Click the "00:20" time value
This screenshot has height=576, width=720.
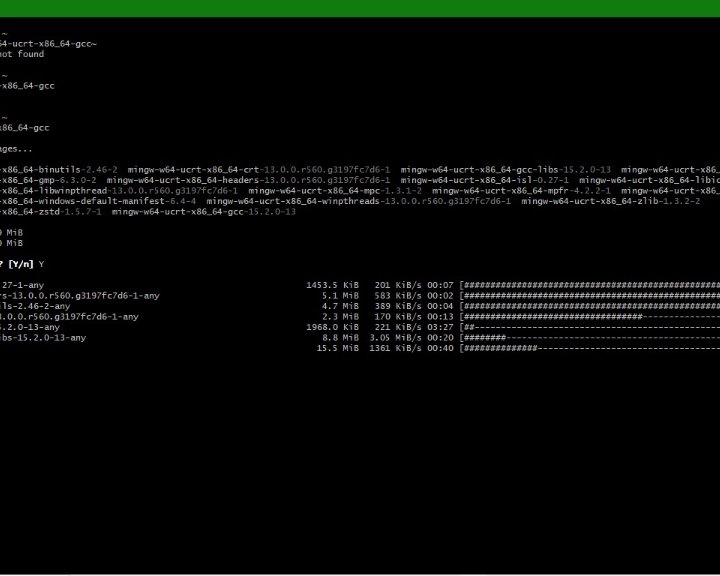coord(440,338)
